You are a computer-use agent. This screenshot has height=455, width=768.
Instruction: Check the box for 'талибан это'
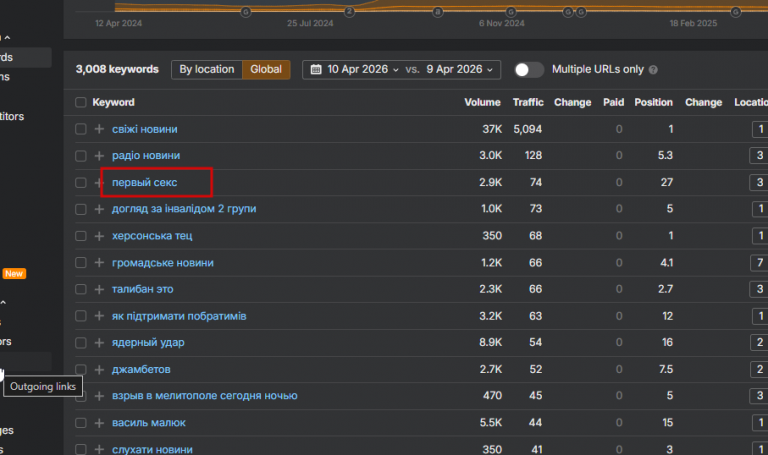click(x=81, y=289)
